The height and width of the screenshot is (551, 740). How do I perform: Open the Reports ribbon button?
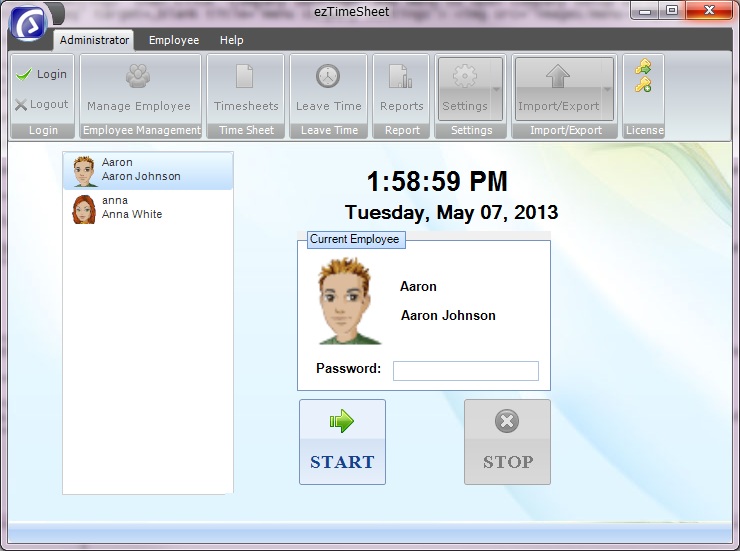click(401, 88)
